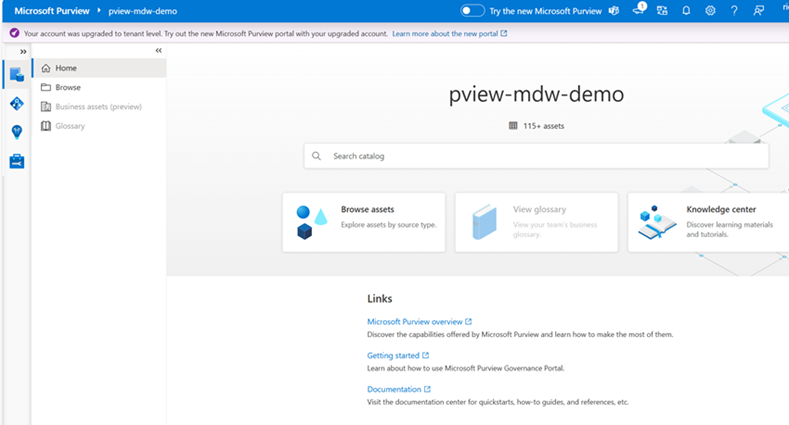
Task: Click the large 'pview-mdw-demo' page title
Action: pos(536,95)
